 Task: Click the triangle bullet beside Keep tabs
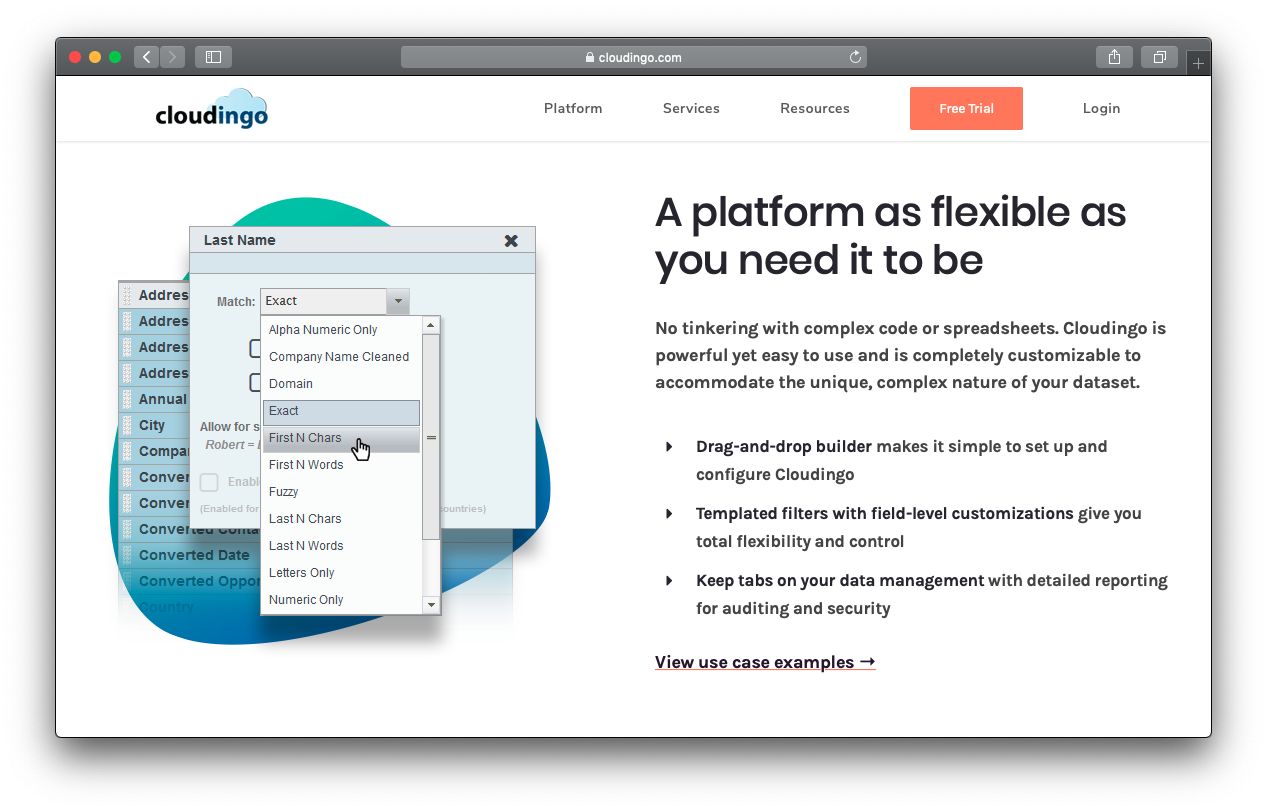[669, 580]
